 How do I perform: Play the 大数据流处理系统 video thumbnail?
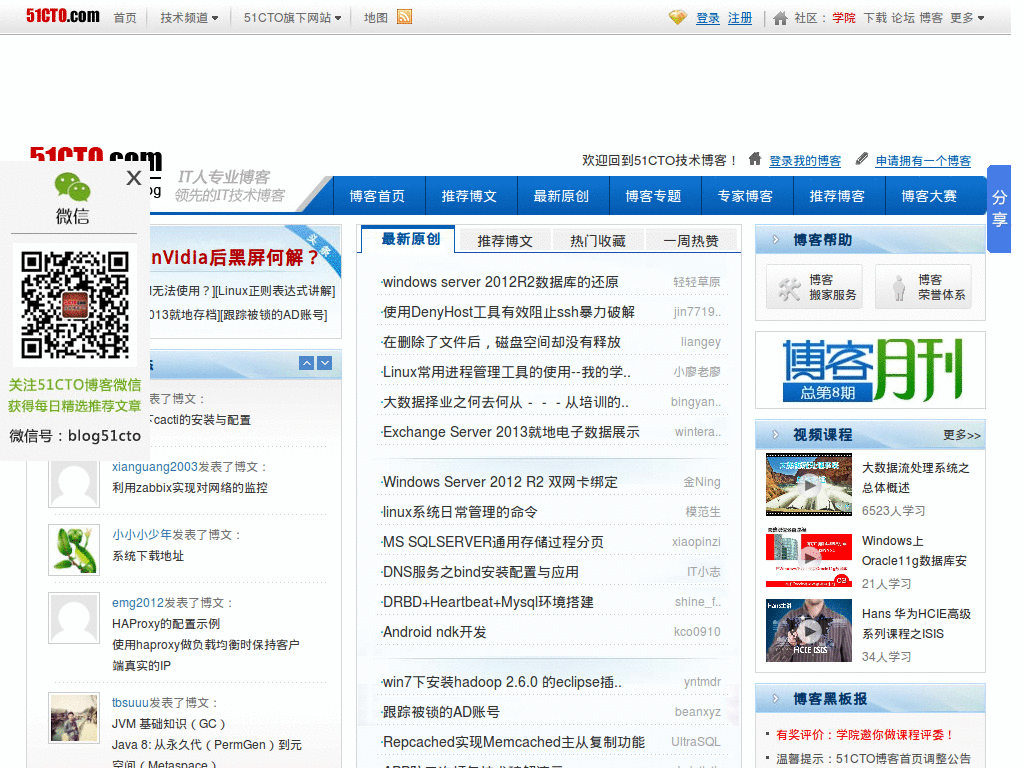click(808, 485)
